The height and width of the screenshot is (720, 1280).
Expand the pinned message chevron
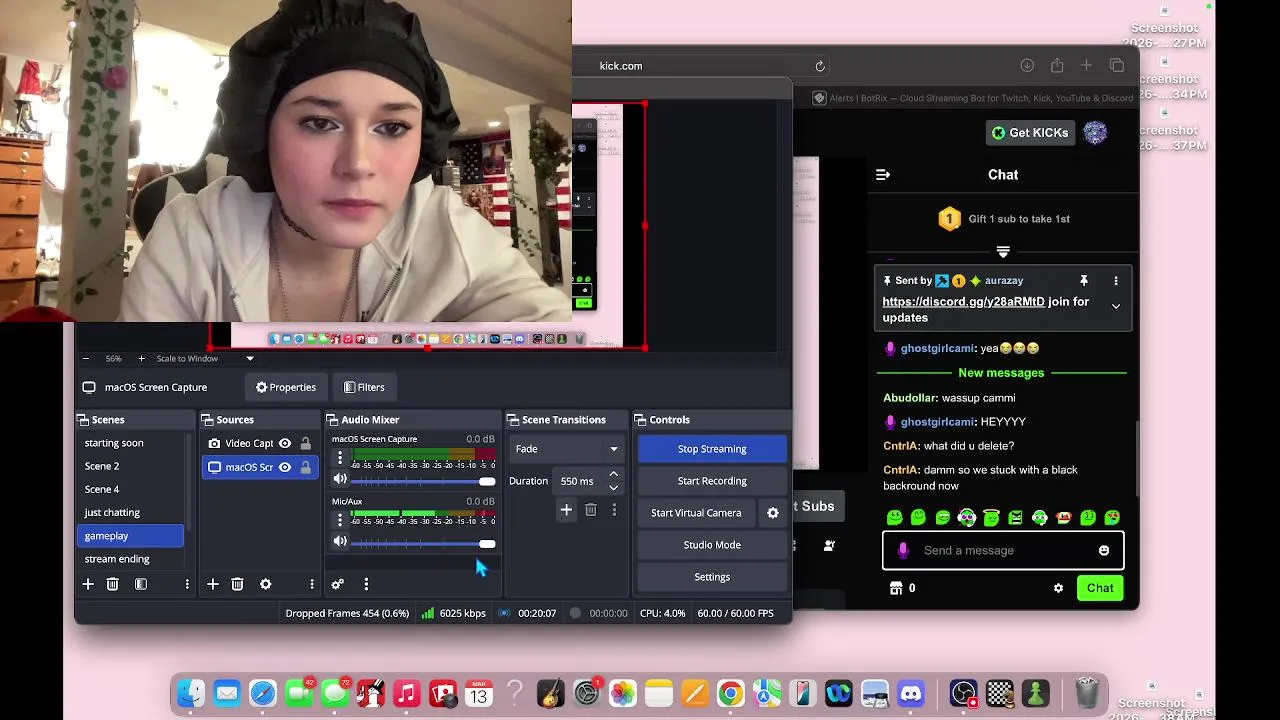[x=1116, y=306]
